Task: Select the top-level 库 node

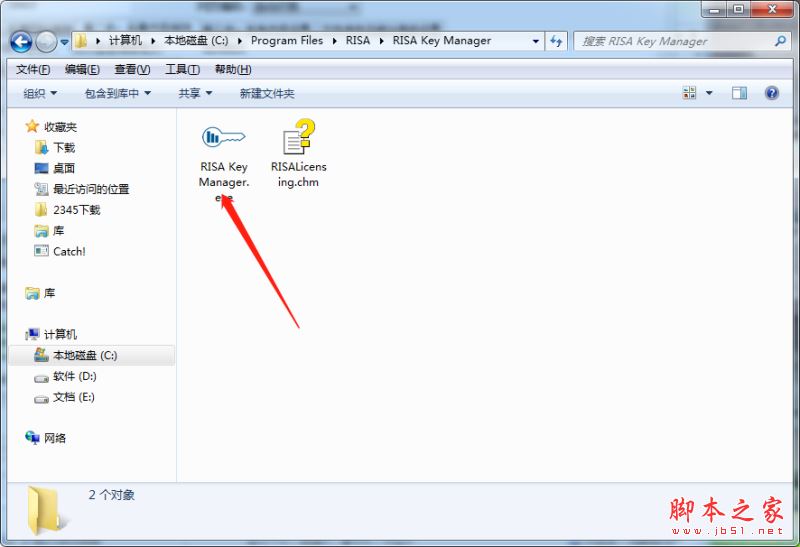Action: 49,293
